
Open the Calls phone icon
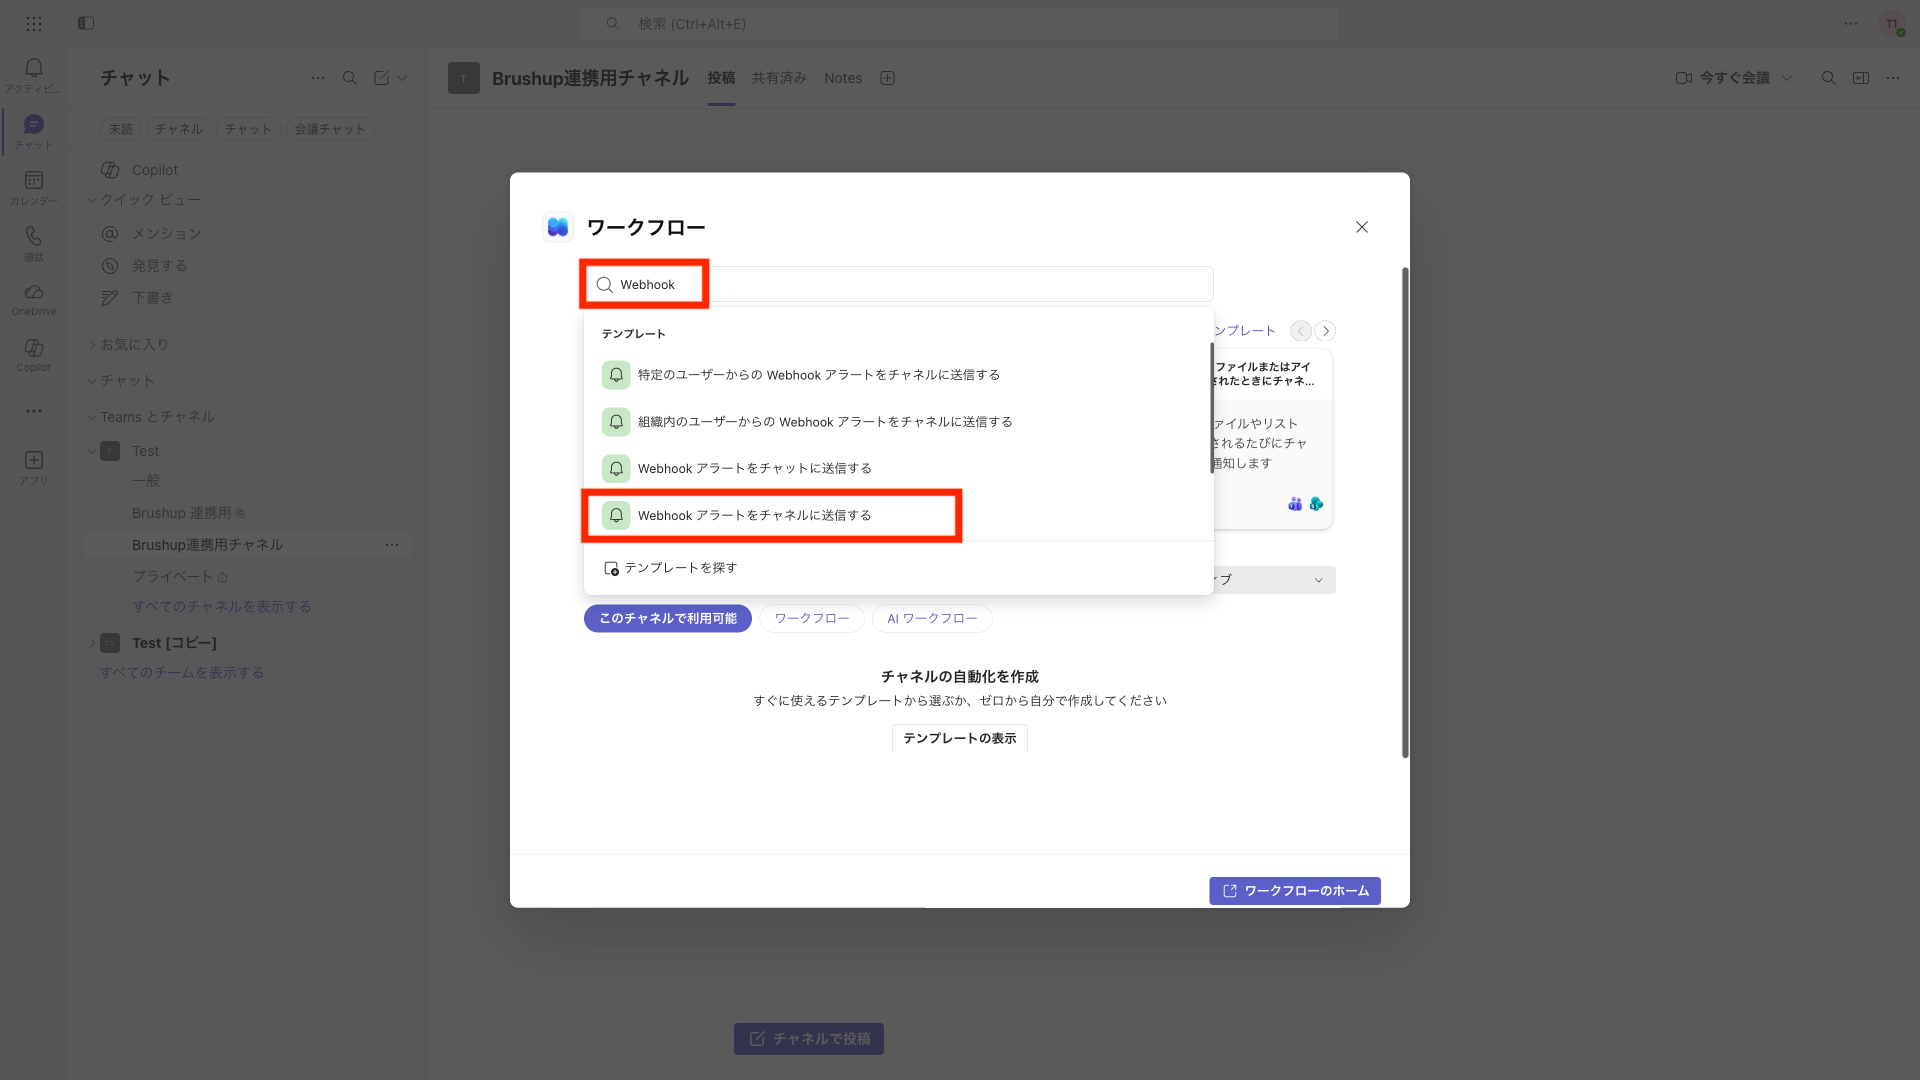(x=34, y=243)
